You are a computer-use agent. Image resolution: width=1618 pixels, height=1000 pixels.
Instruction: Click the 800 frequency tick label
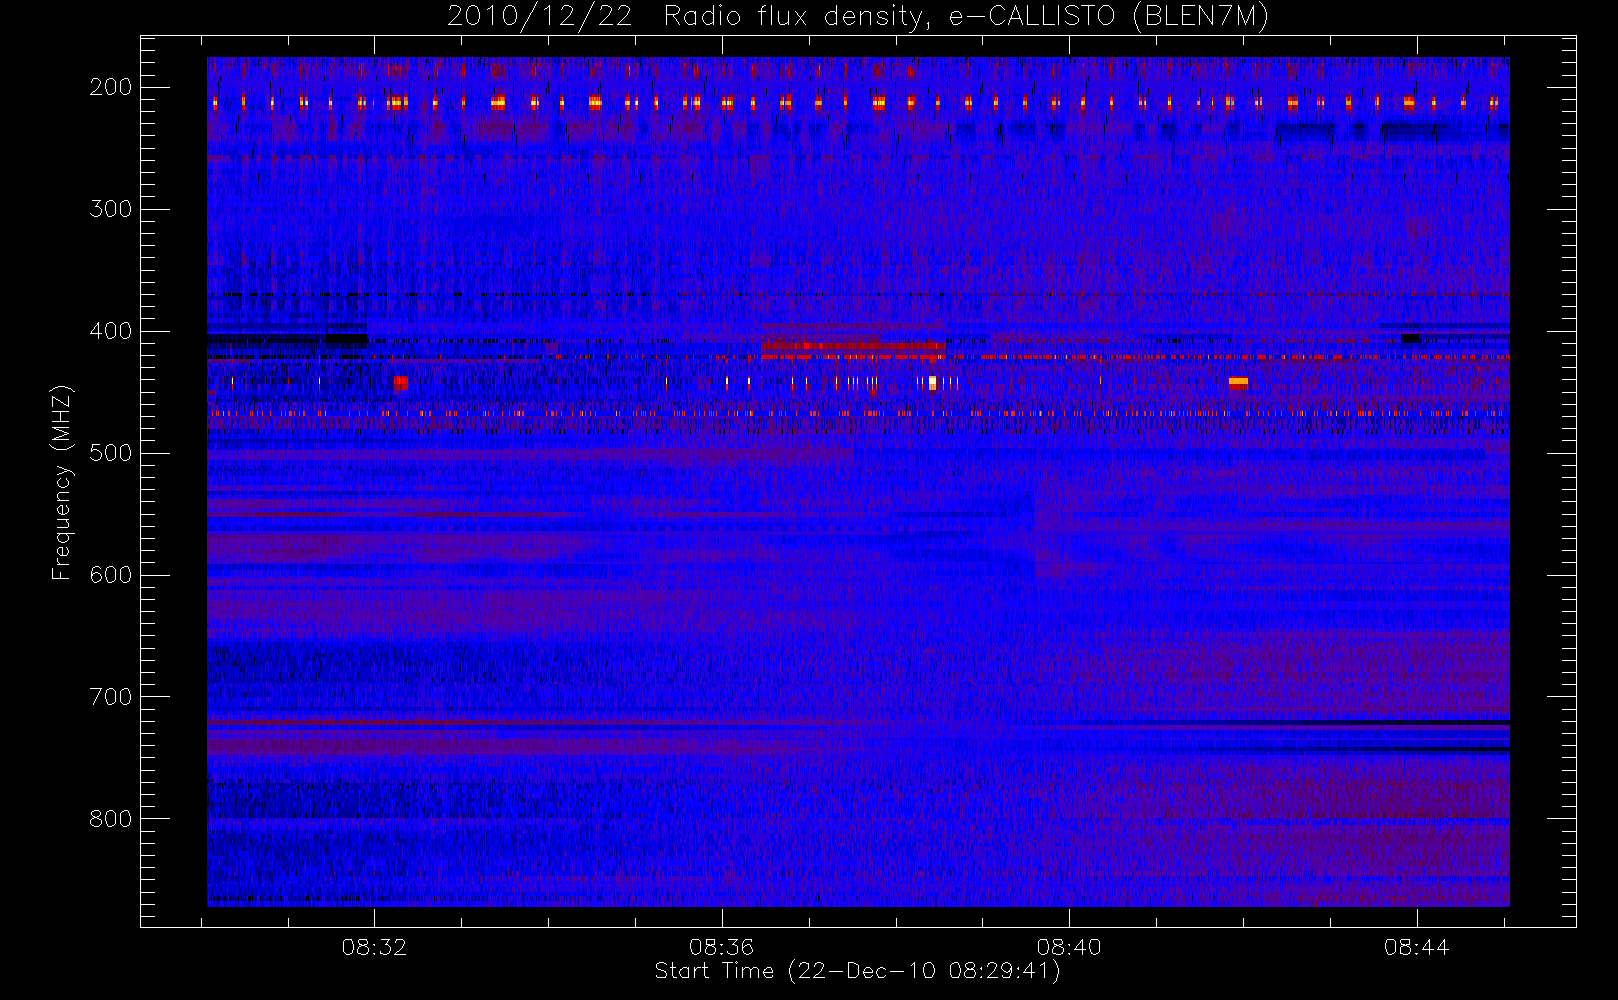(110, 819)
